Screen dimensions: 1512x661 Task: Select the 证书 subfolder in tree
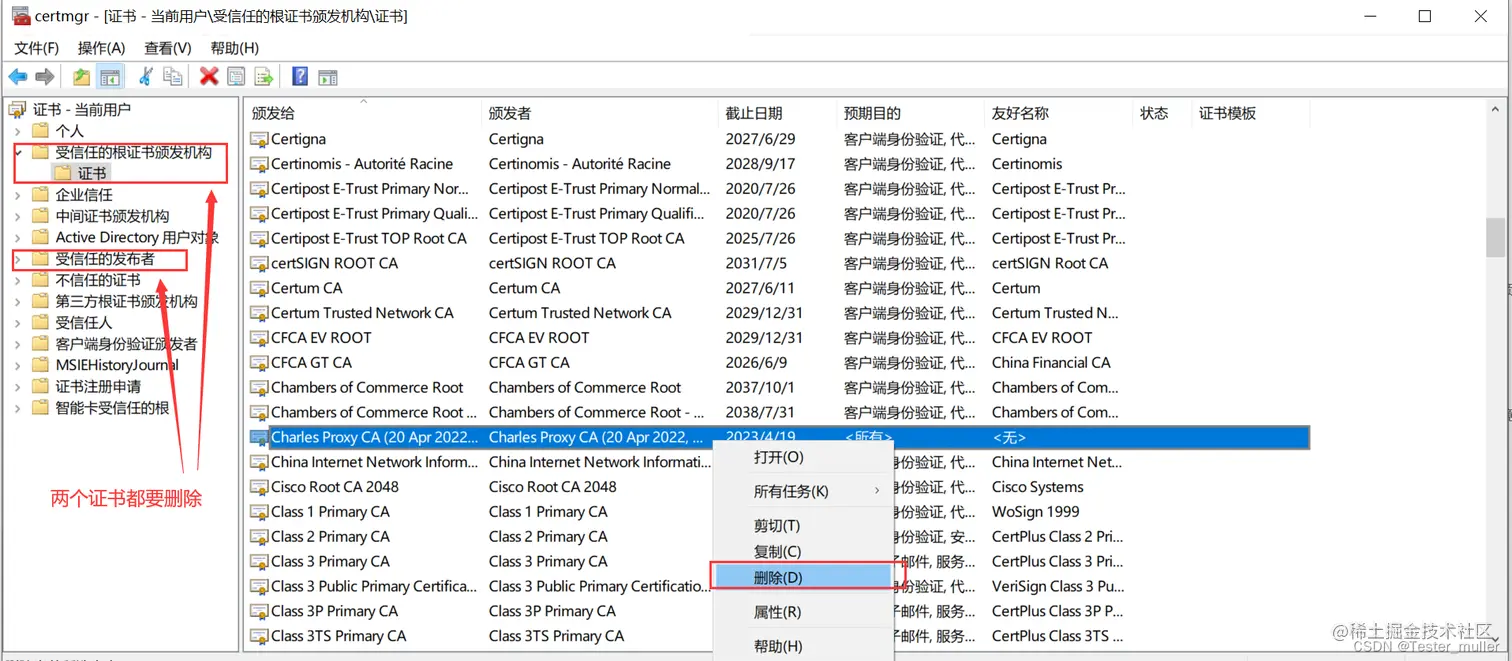coord(92,174)
